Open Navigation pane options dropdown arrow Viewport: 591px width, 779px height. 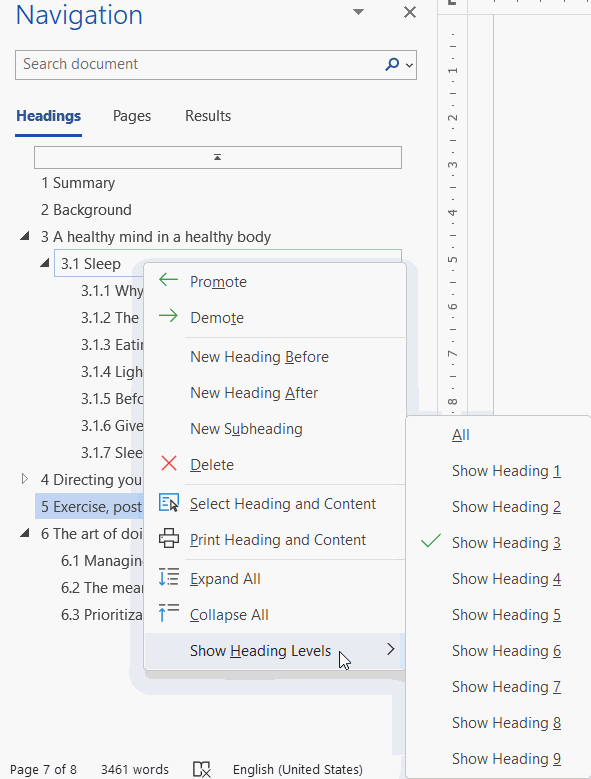[358, 12]
